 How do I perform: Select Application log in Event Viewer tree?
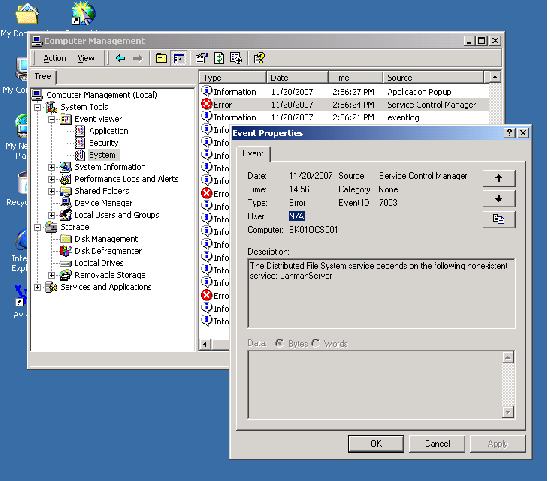click(x=109, y=131)
